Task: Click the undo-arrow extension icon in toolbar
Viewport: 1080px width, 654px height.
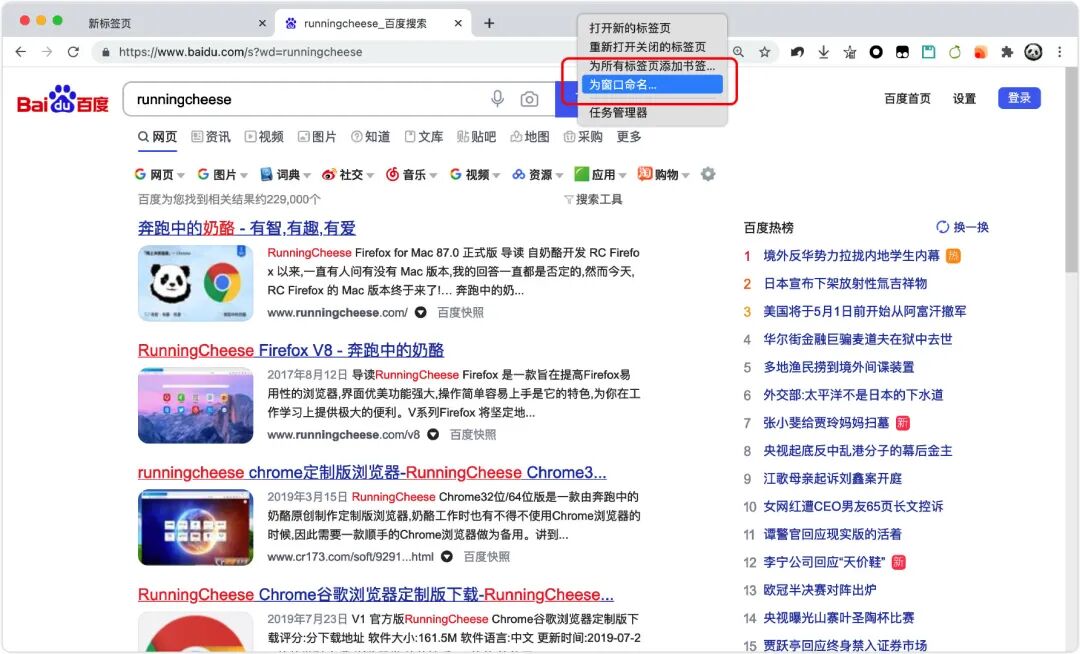Action: pos(797,52)
